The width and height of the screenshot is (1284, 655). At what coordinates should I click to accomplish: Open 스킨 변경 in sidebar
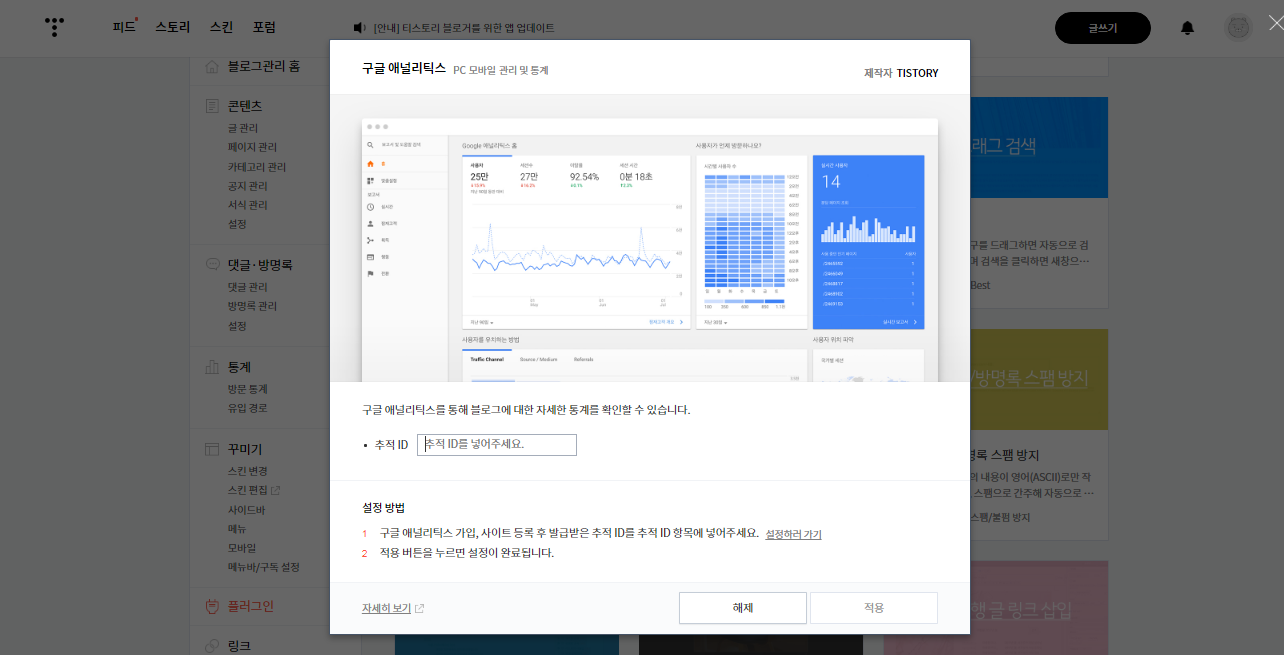point(247,471)
